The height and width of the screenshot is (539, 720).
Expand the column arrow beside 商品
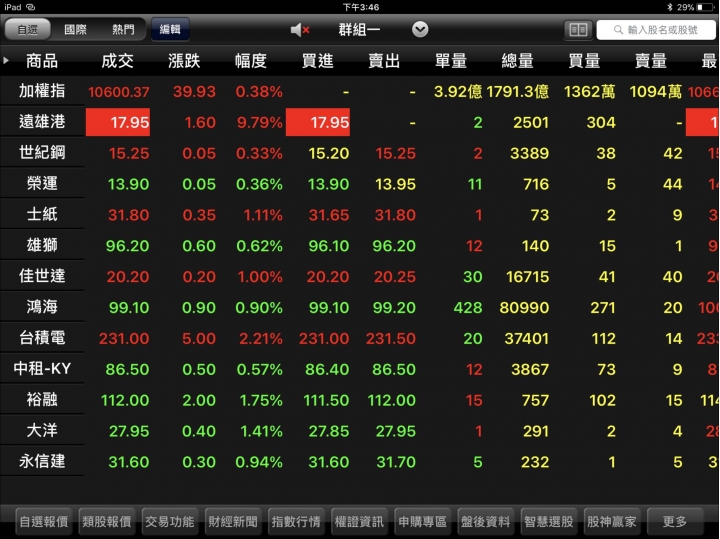(6, 60)
